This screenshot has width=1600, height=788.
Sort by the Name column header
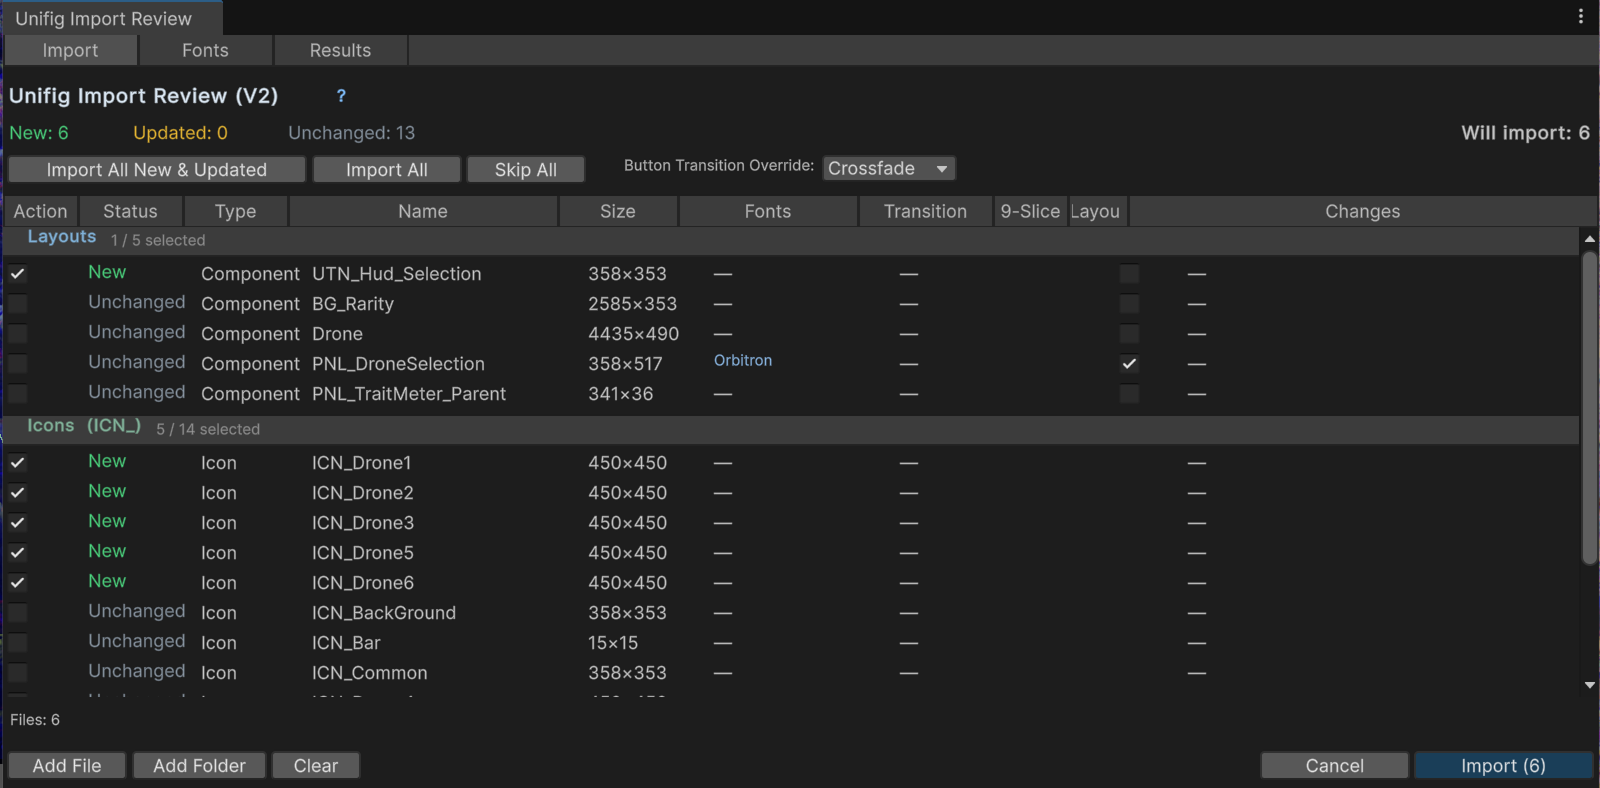coord(423,211)
